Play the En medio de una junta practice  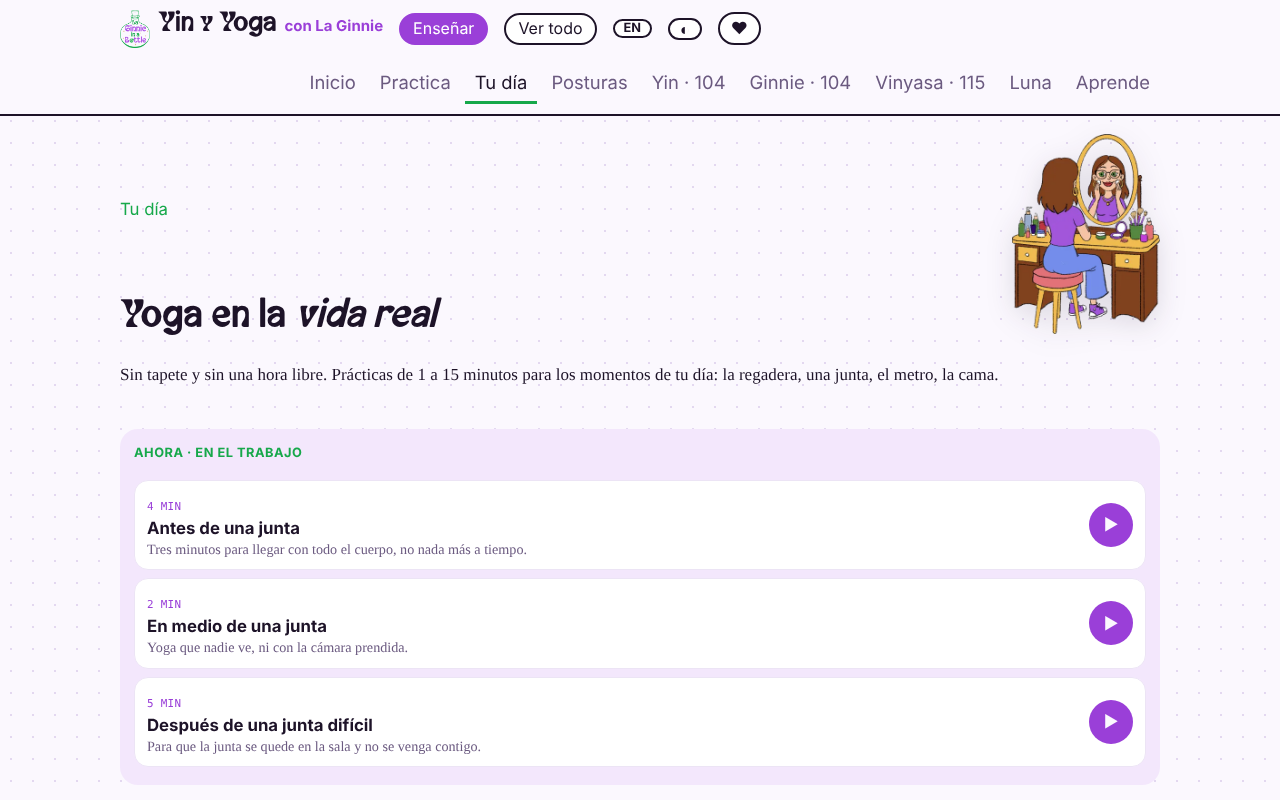1111,623
